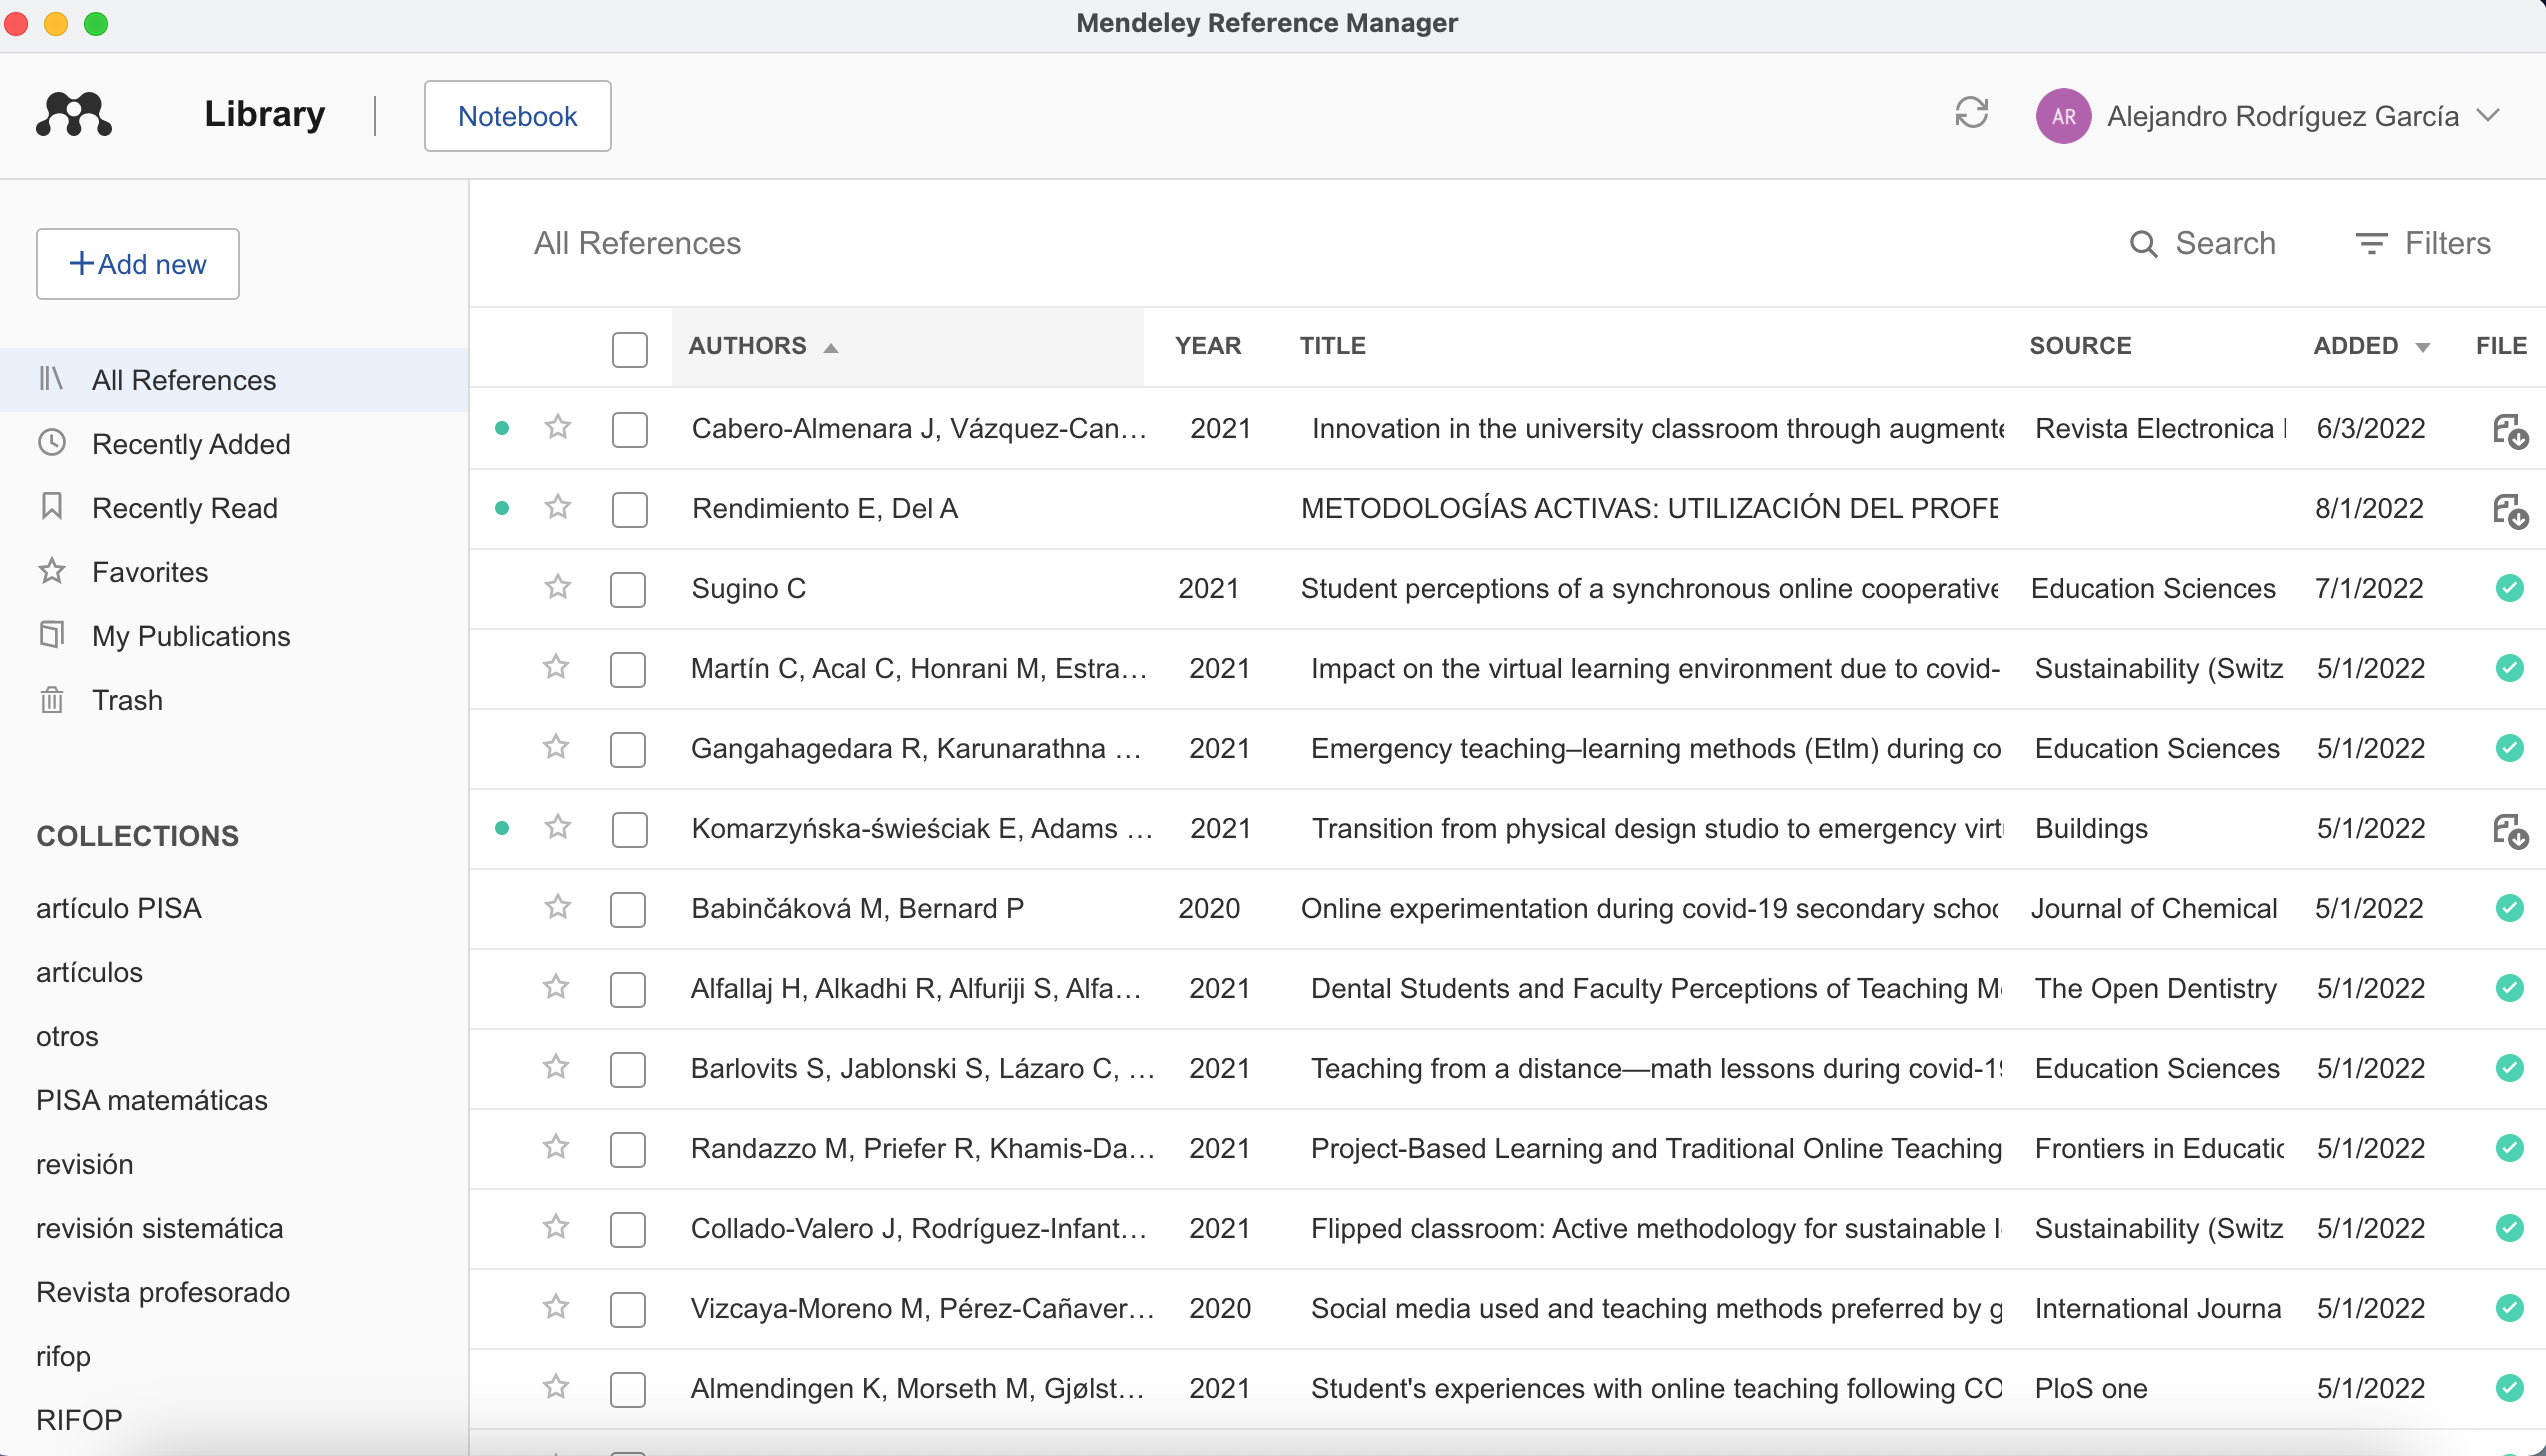Click file-available checkmark for Sugino C
Screen dimensions: 2546x1456
(2509, 588)
